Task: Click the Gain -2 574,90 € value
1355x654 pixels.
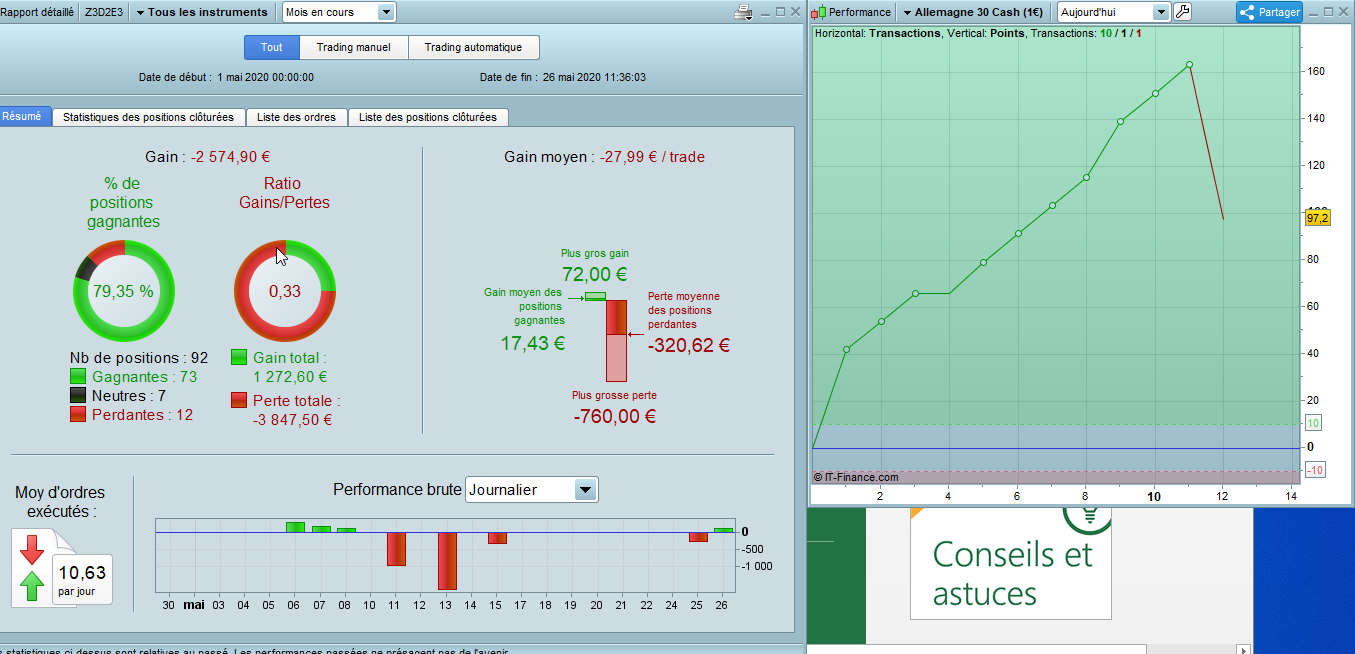Action: [x=231, y=157]
